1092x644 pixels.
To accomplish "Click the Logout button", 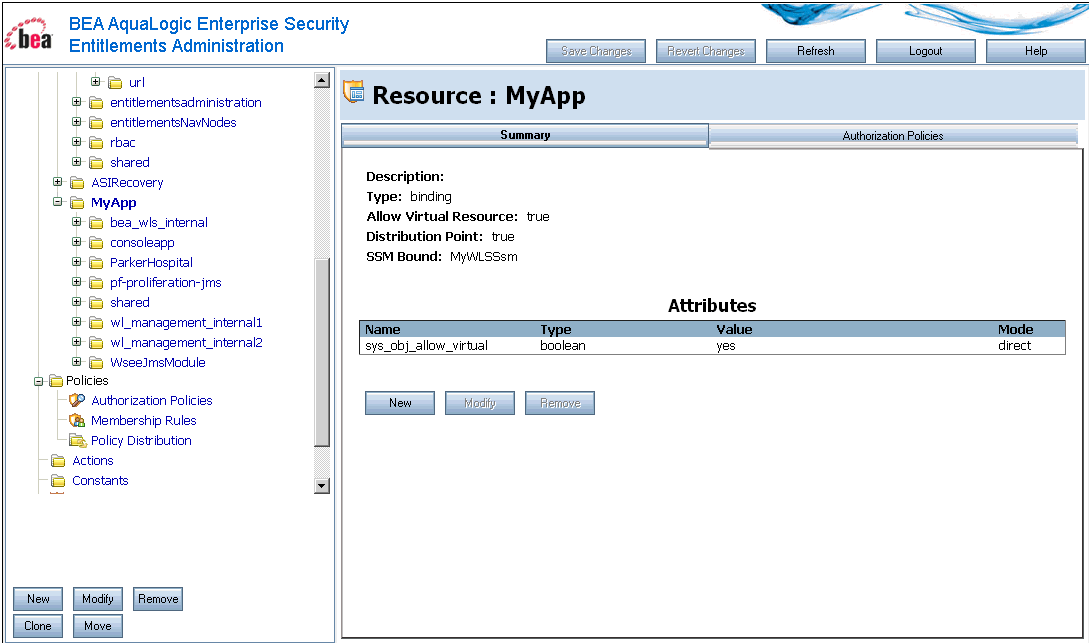I will [926, 51].
